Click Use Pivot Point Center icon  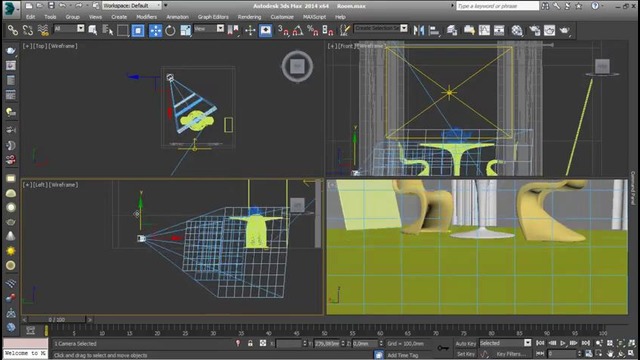(233, 30)
